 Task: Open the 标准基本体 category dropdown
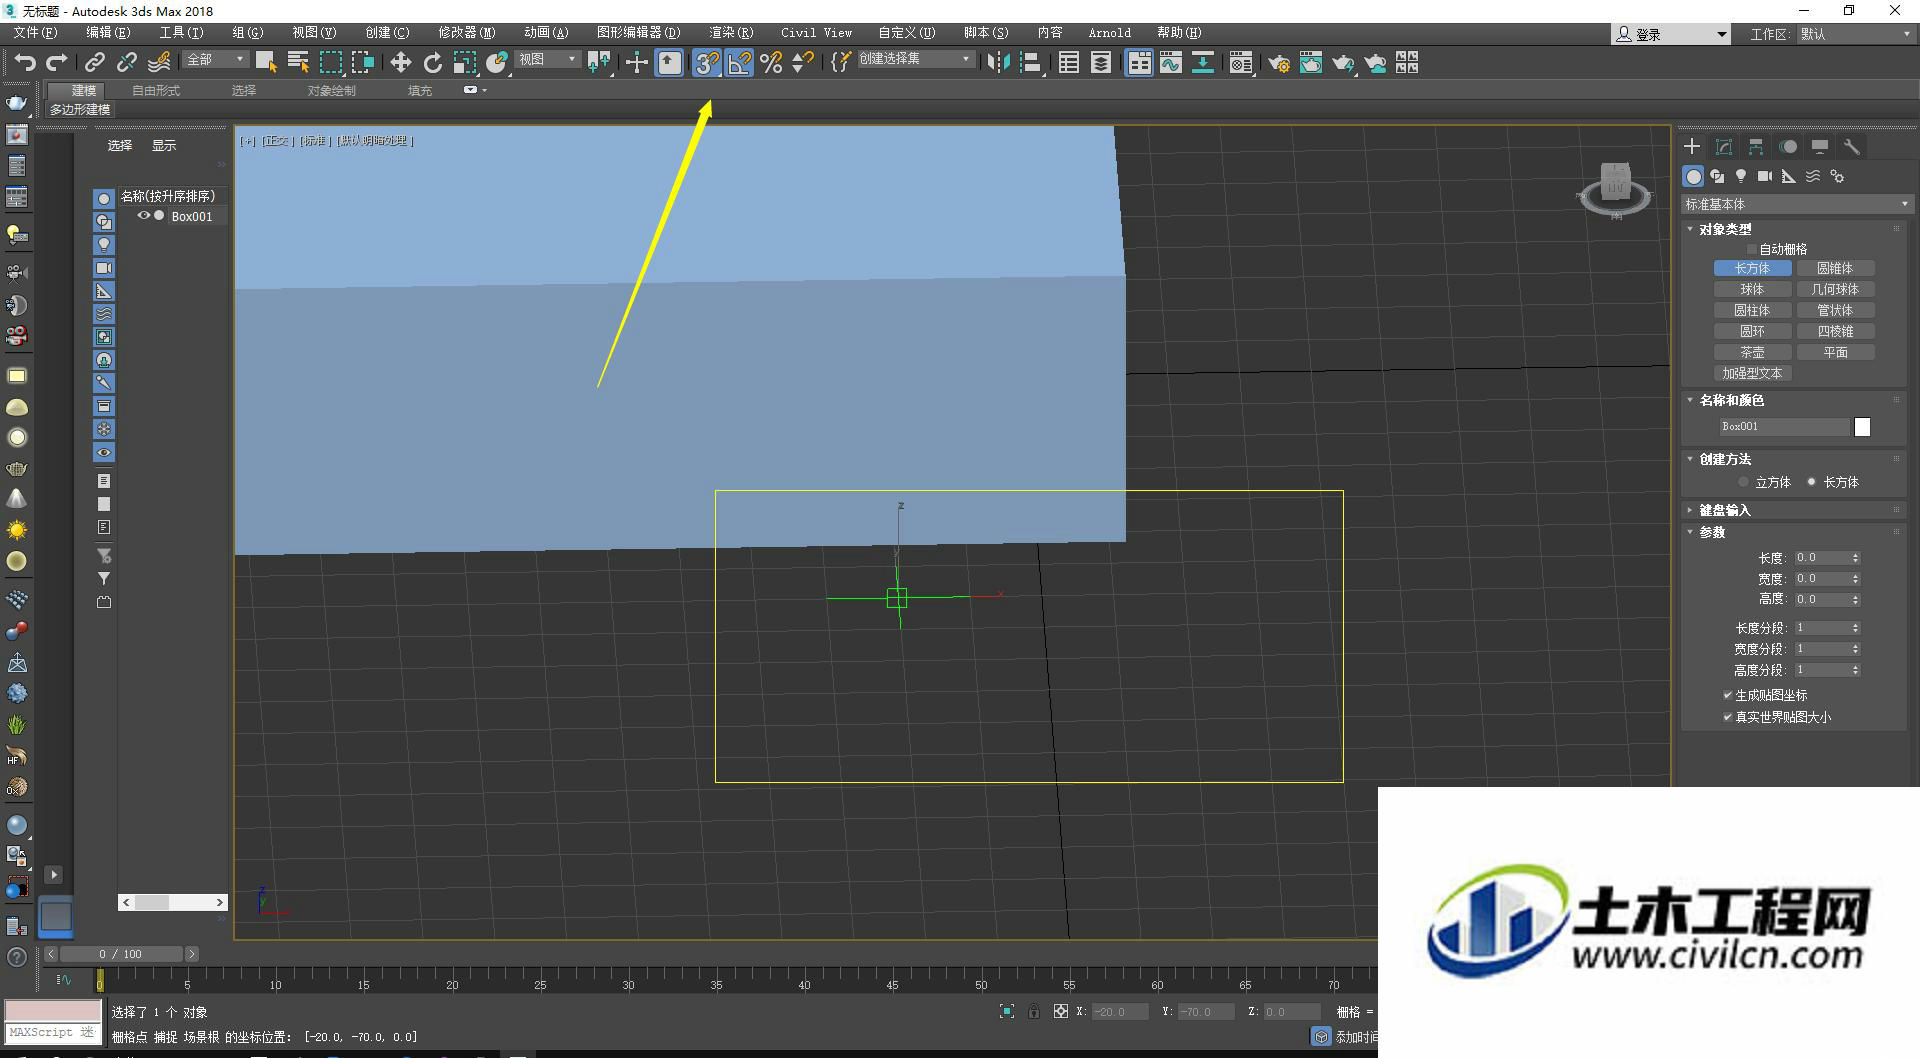tap(1796, 204)
